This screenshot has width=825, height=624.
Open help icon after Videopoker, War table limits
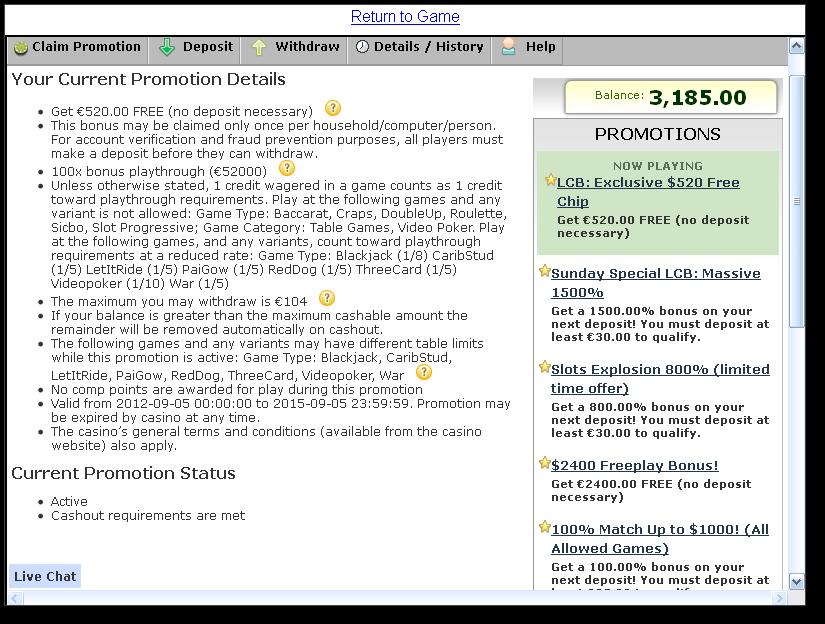coord(424,372)
